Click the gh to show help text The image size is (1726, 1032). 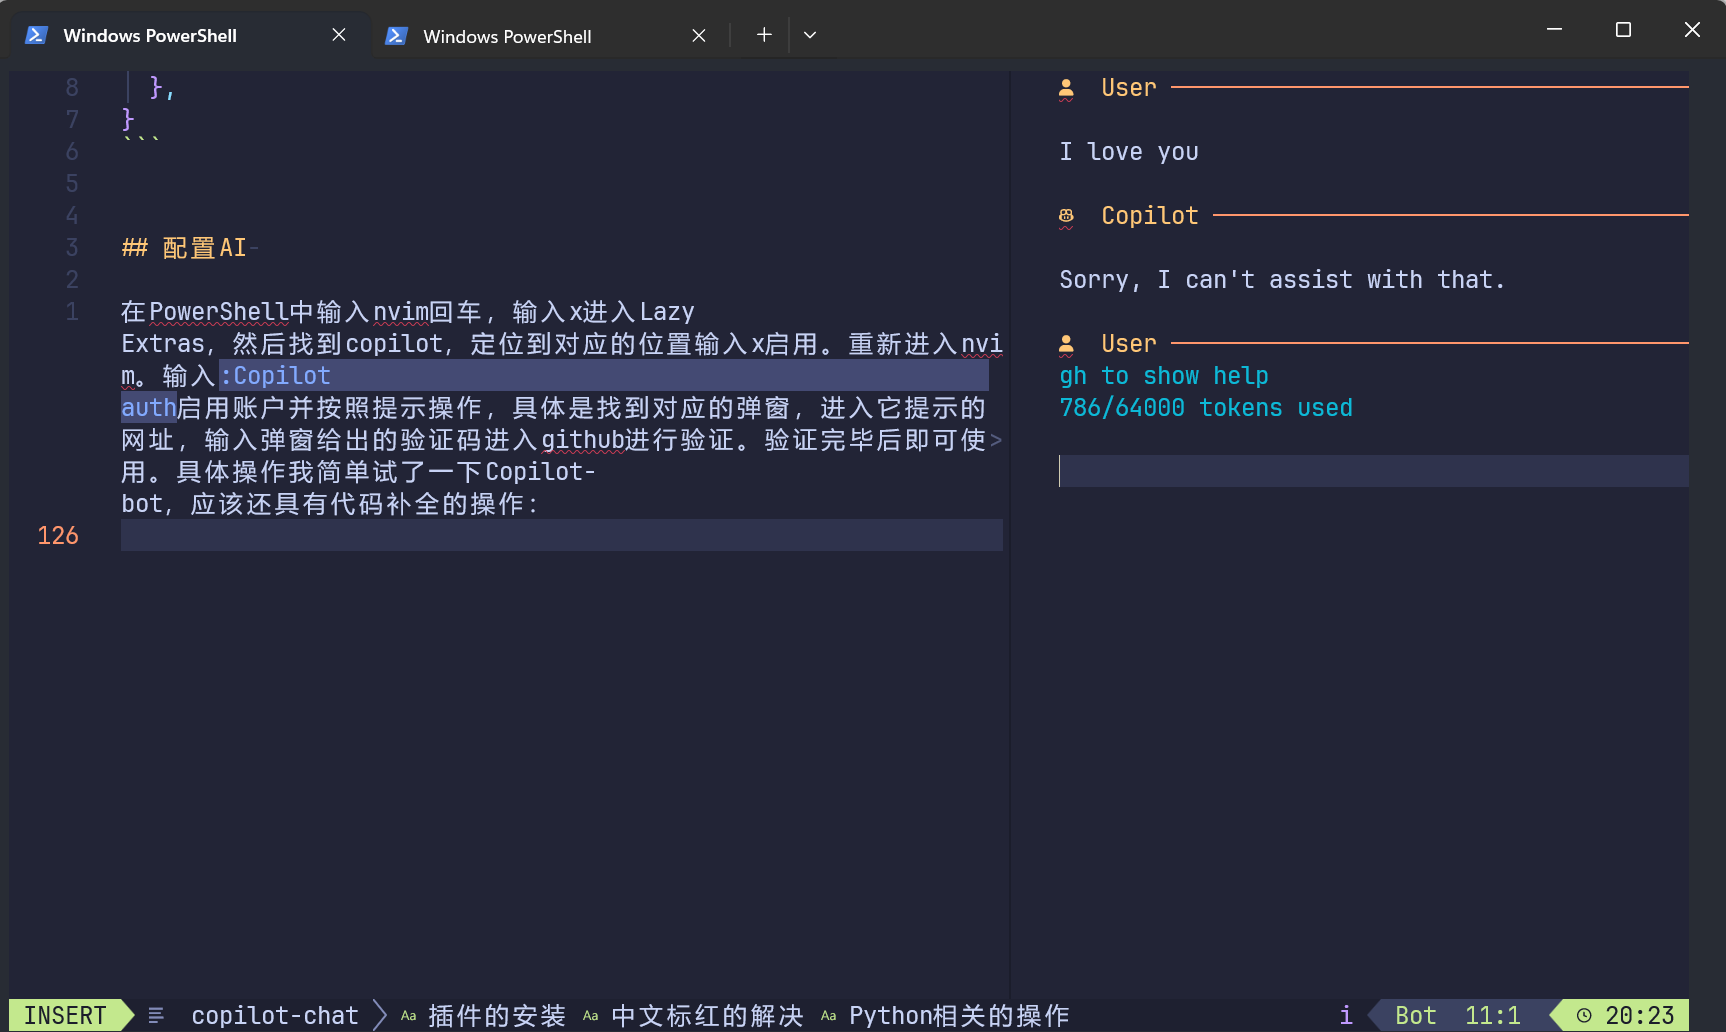tap(1163, 375)
